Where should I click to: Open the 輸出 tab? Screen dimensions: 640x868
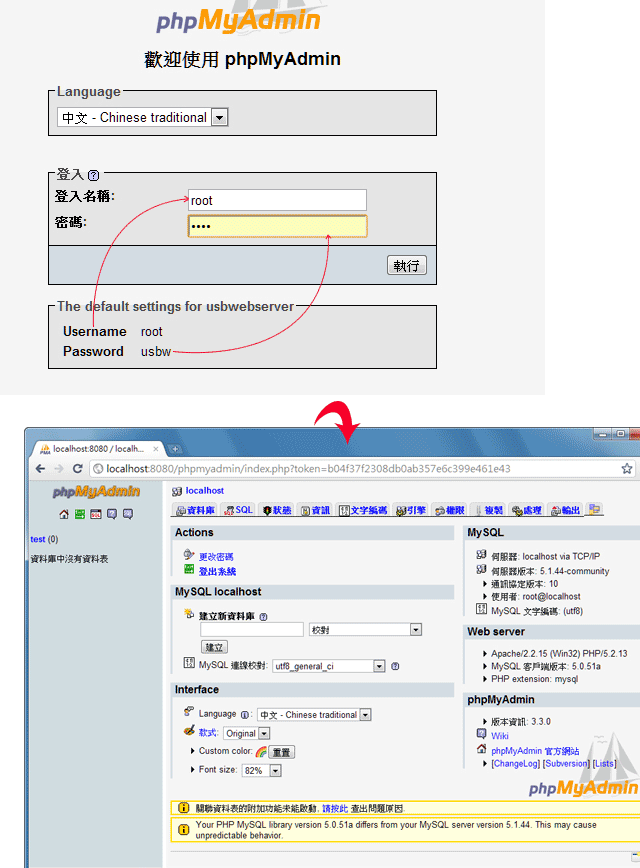point(565,510)
